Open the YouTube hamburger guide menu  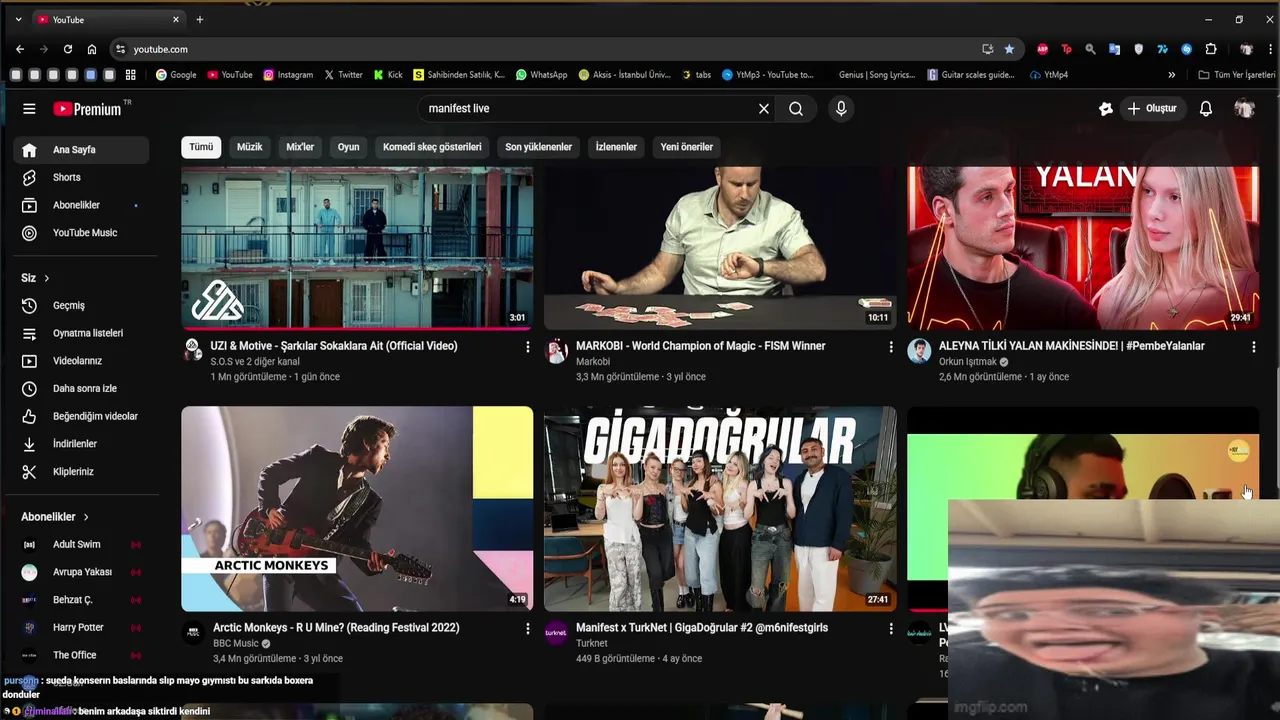click(29, 108)
